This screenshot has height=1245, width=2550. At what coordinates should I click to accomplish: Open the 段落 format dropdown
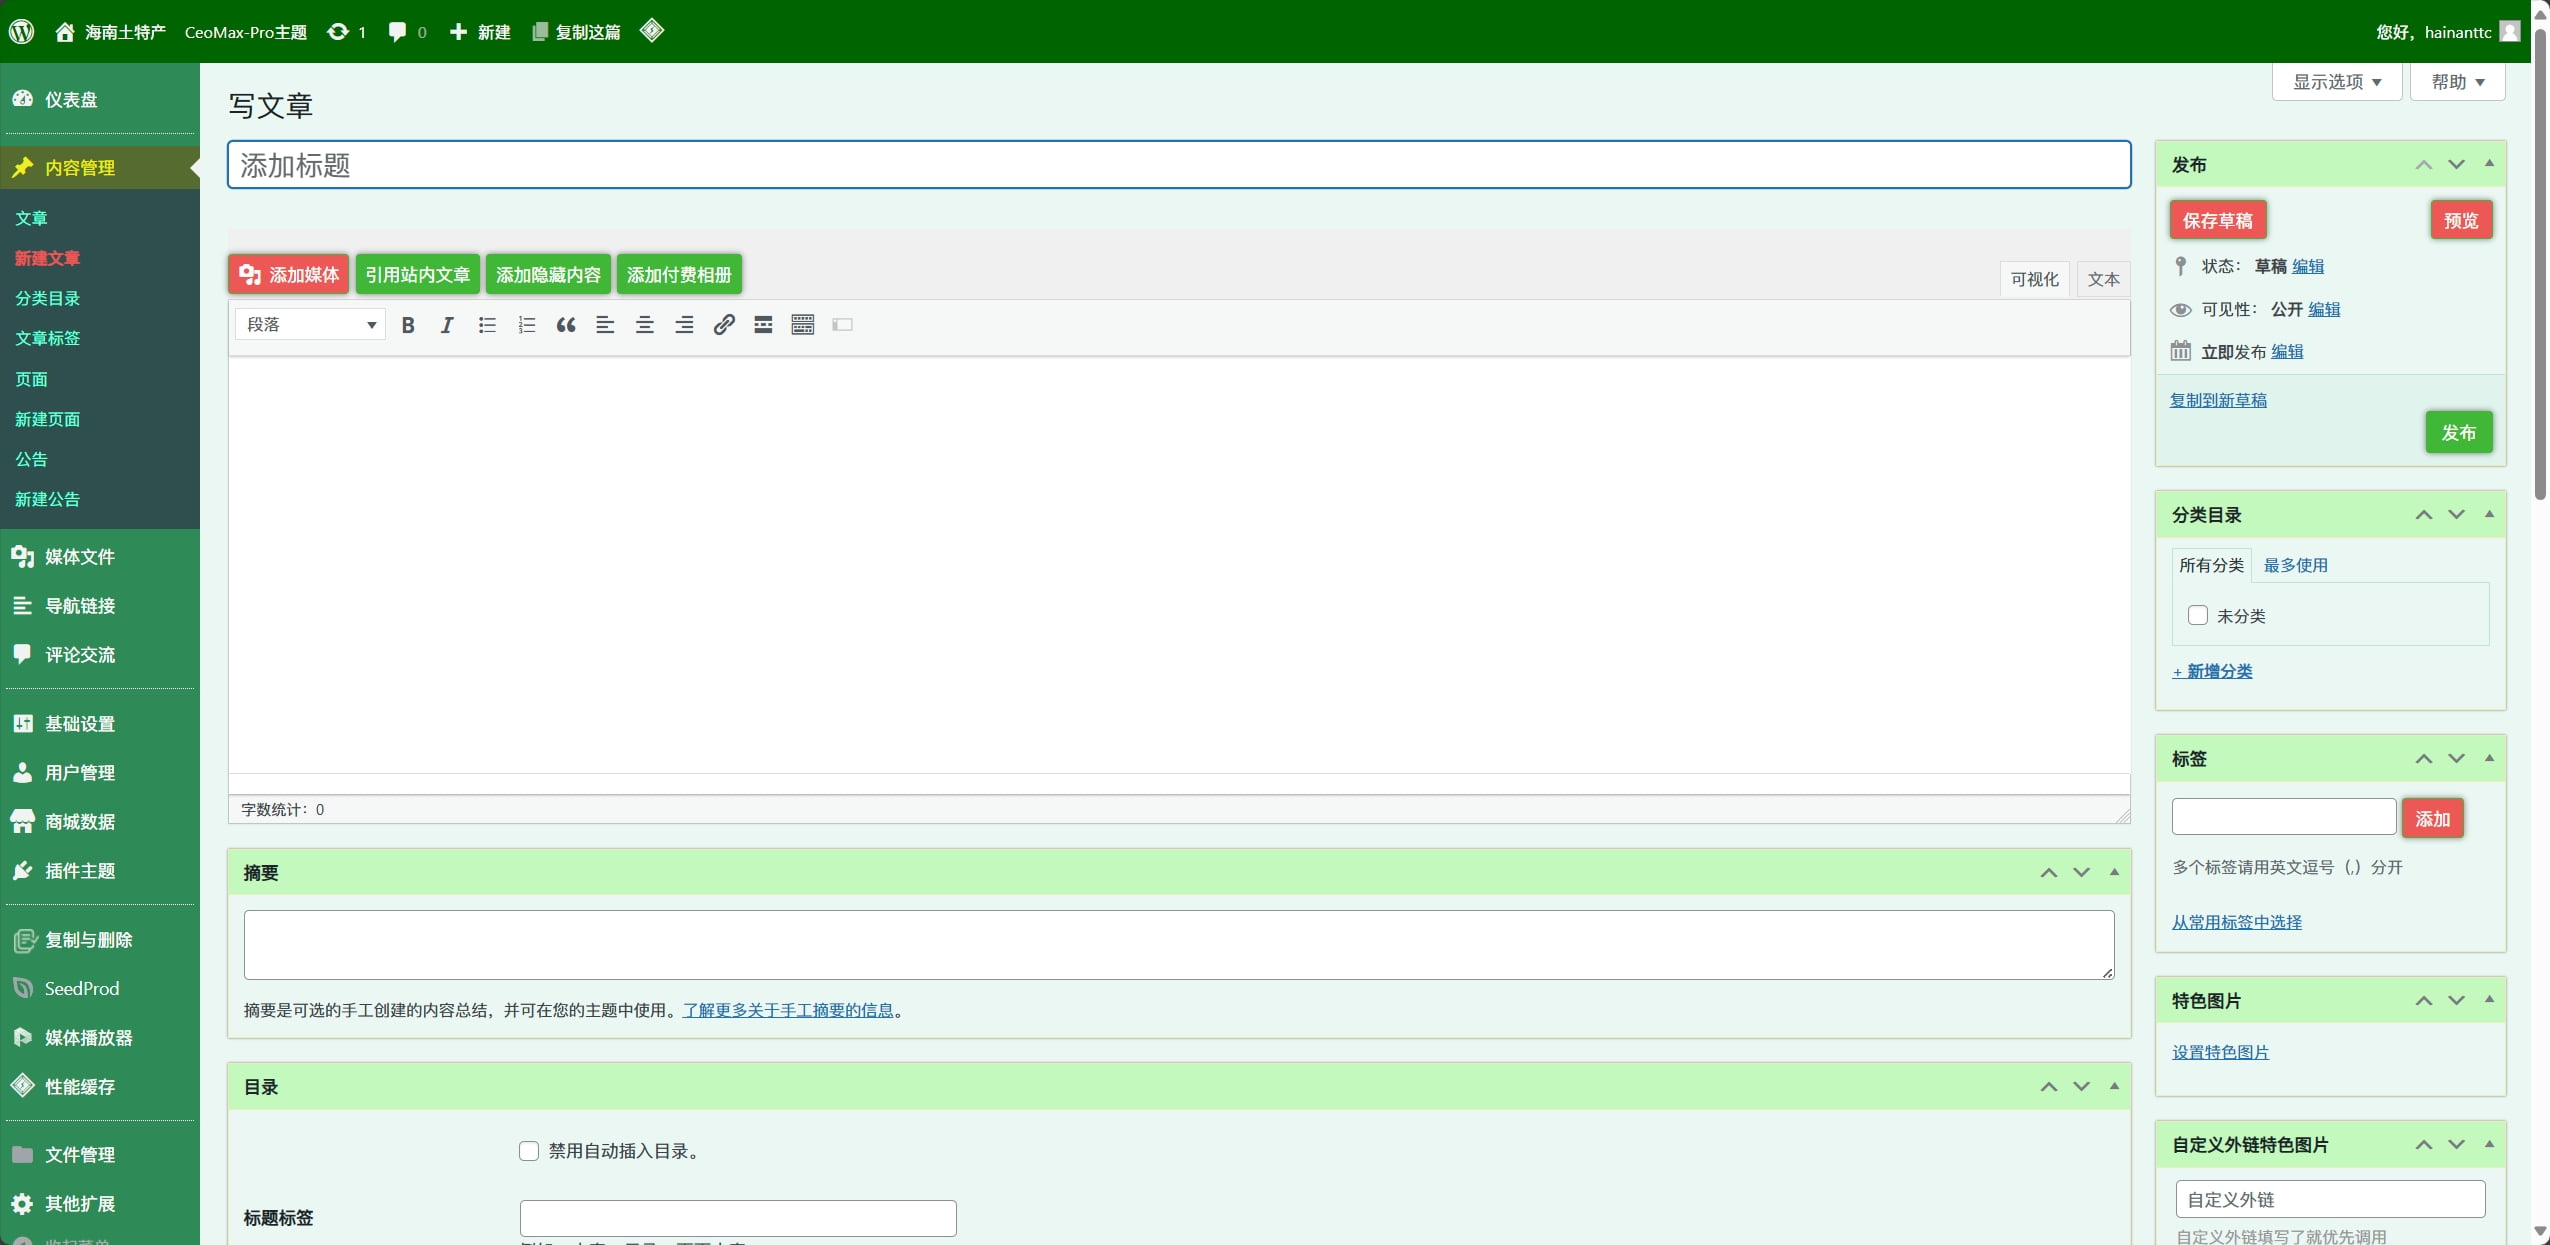310,325
